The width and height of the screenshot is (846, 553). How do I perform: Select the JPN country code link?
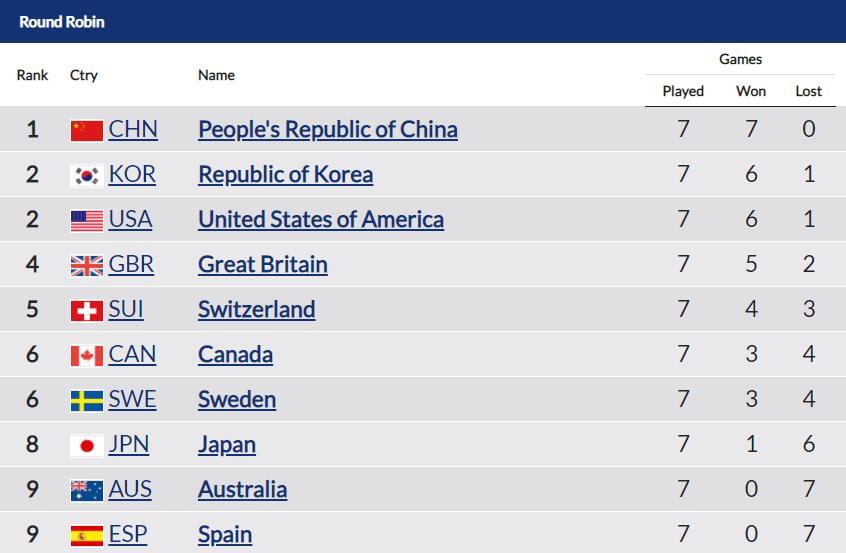coord(128,445)
